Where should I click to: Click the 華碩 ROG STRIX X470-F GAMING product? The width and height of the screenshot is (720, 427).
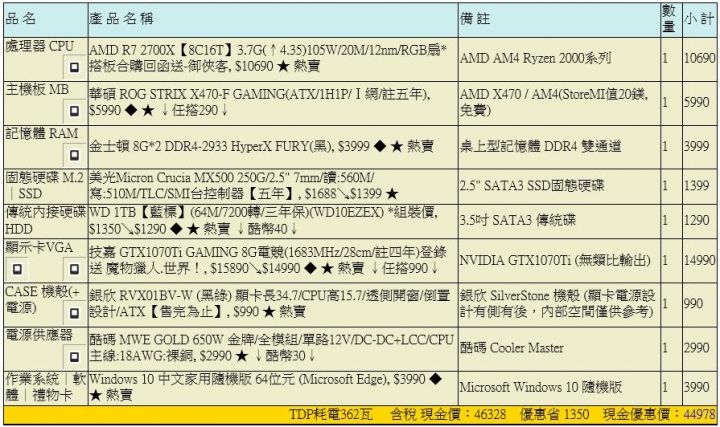tap(260, 102)
